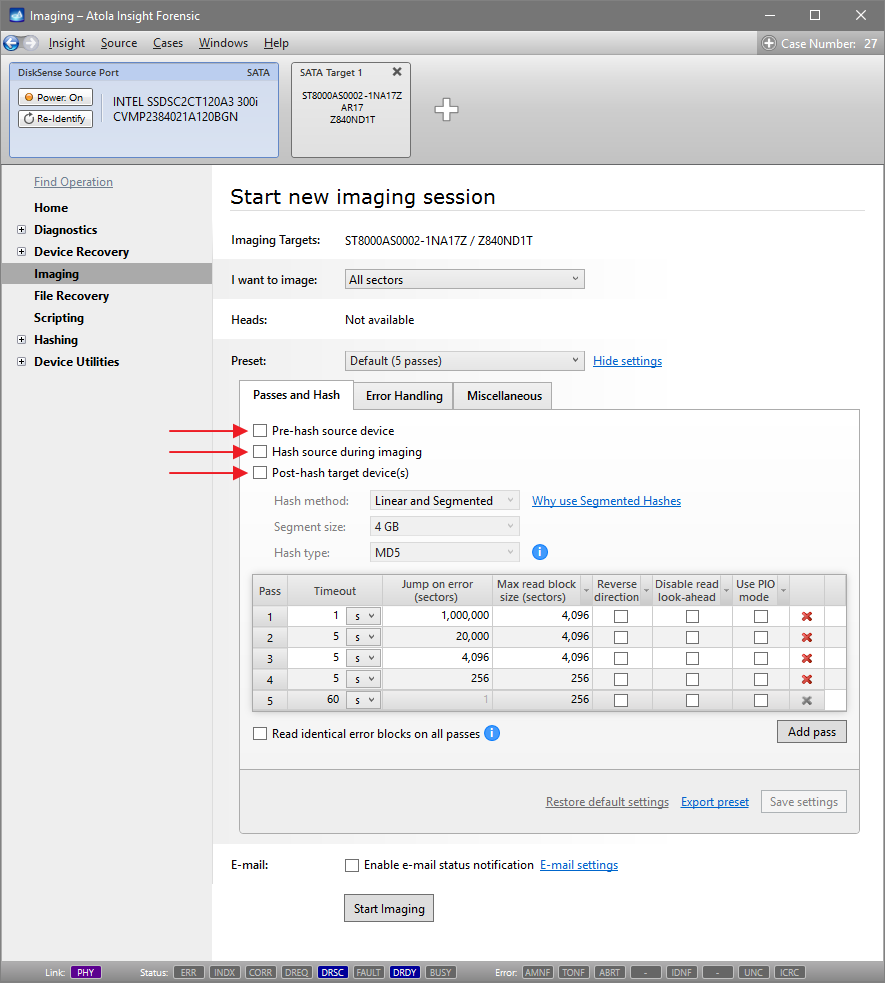Viewport: 885px width, 983px height.
Task: Click the back navigation arrow
Action: [x=12, y=43]
